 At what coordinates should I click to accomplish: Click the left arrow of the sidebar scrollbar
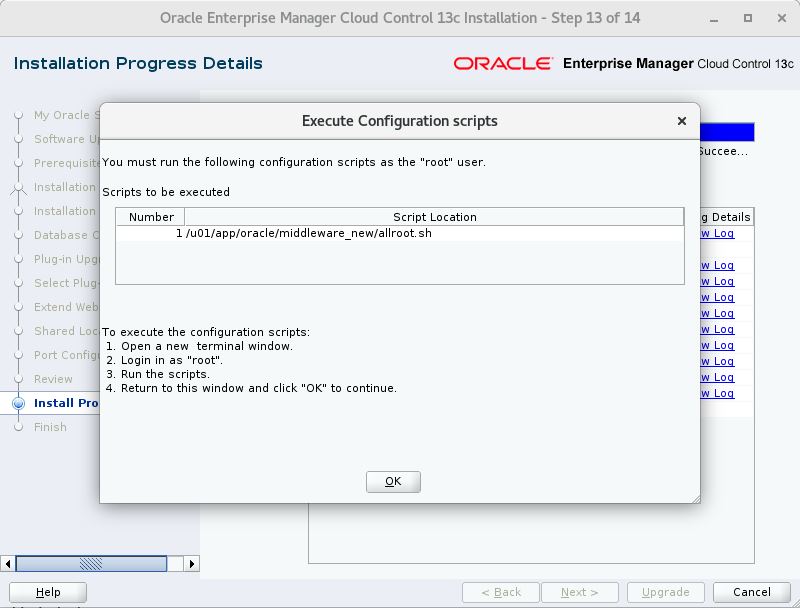tap(7, 564)
